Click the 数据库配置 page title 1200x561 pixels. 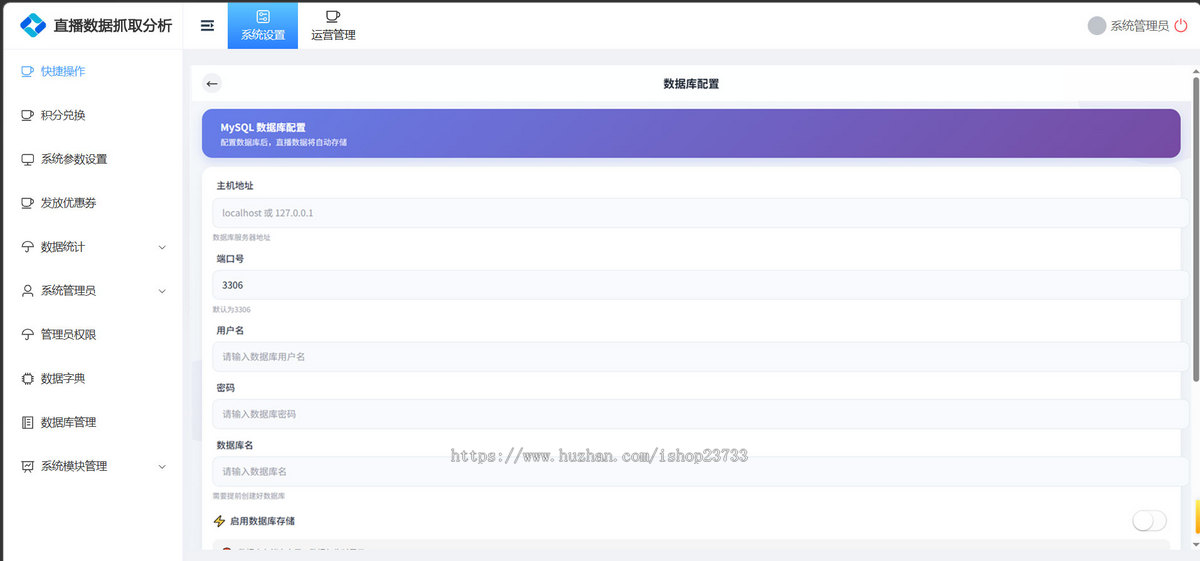coord(691,84)
